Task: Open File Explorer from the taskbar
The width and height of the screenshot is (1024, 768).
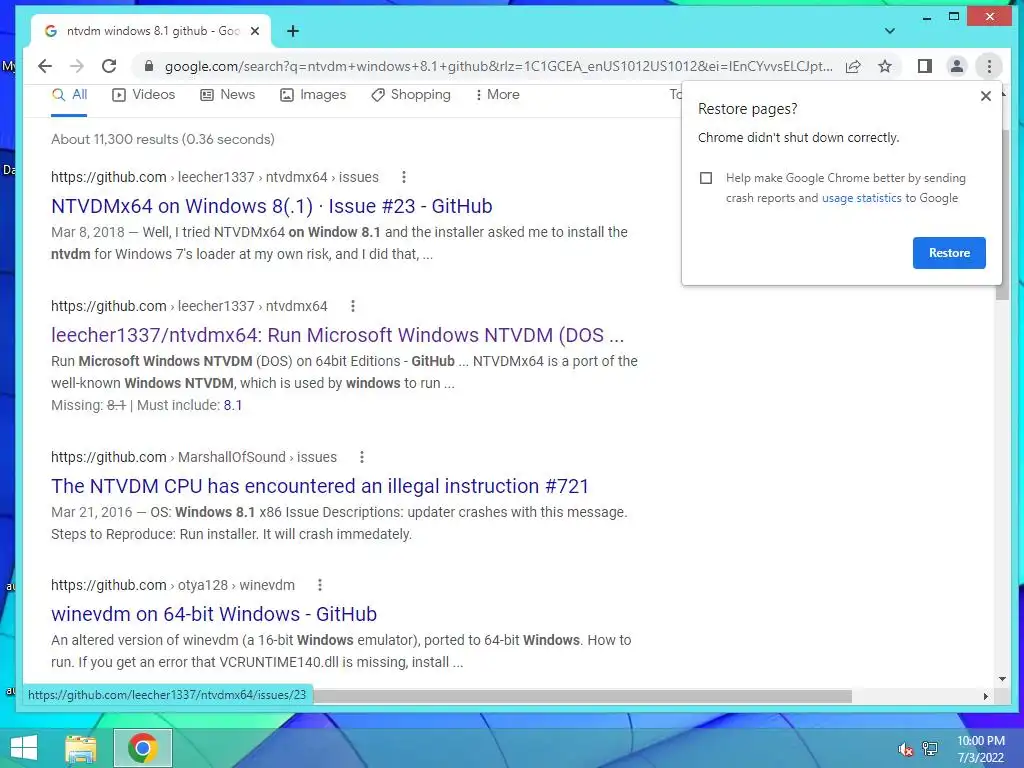Action: pos(81,748)
